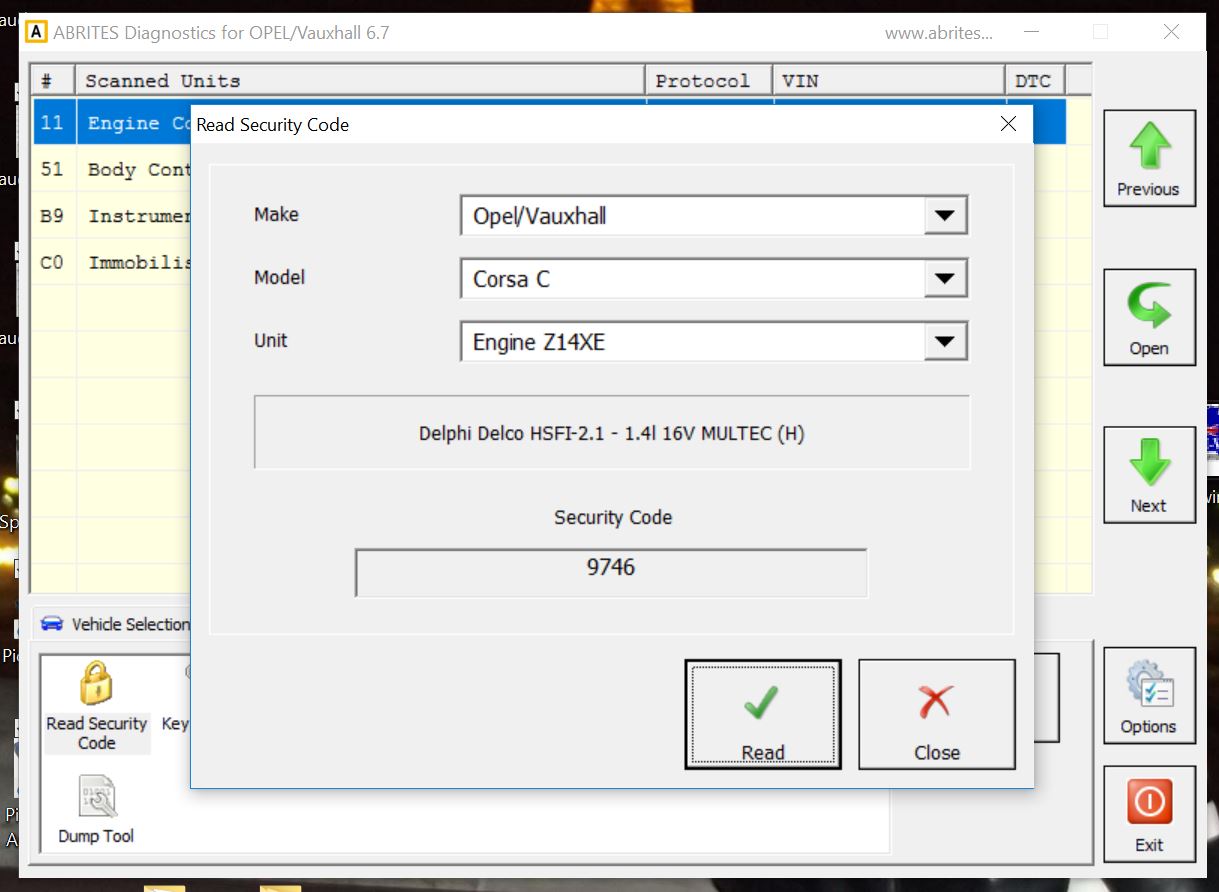Expand the Model dropdown arrow
This screenshot has width=1219, height=892.
click(944, 278)
